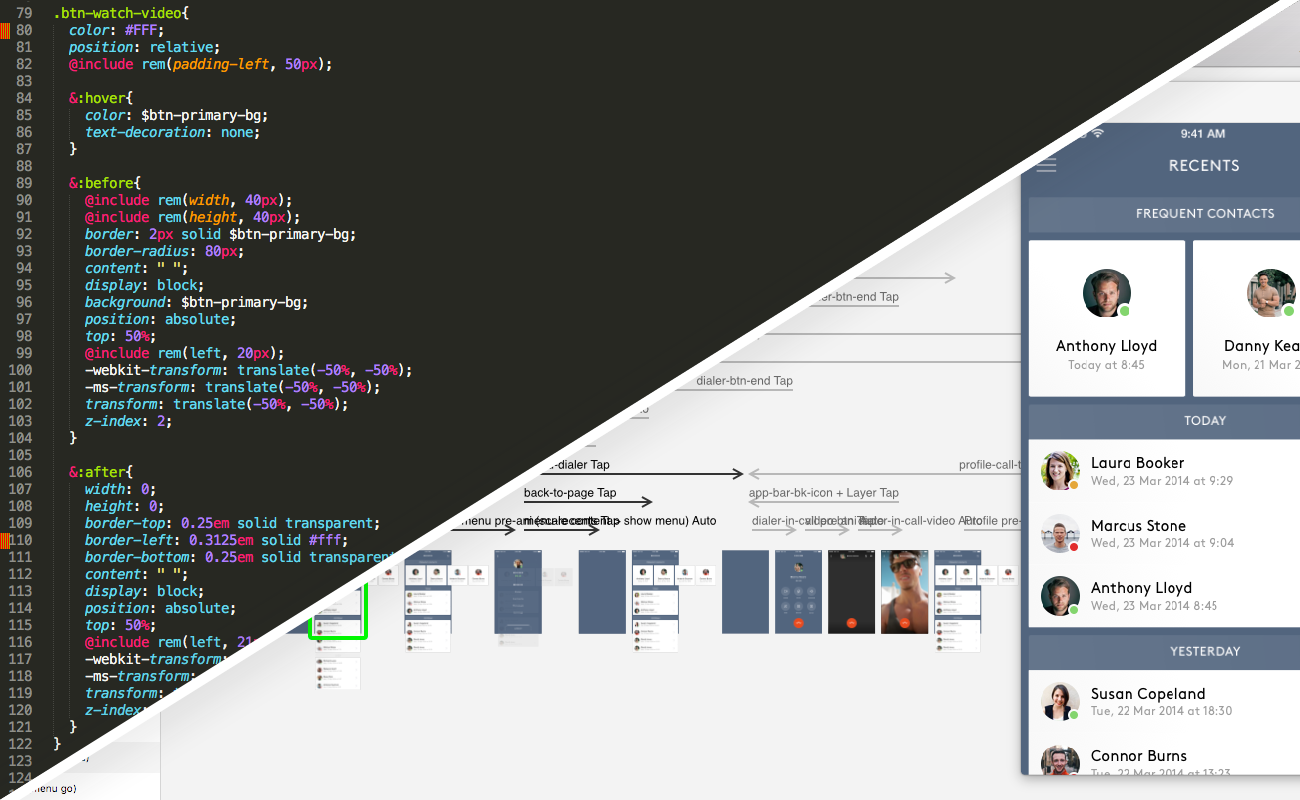
Task: Click the 'dialer-btn-end Tap' label above back-to-page
Action: 744,381
